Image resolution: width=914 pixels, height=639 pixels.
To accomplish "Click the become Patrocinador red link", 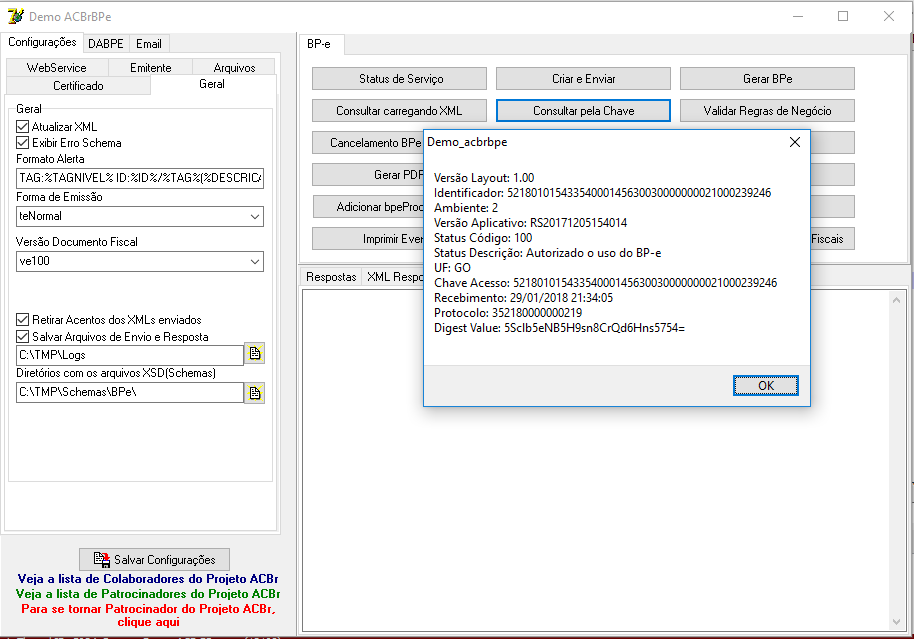I will click(x=148, y=615).
